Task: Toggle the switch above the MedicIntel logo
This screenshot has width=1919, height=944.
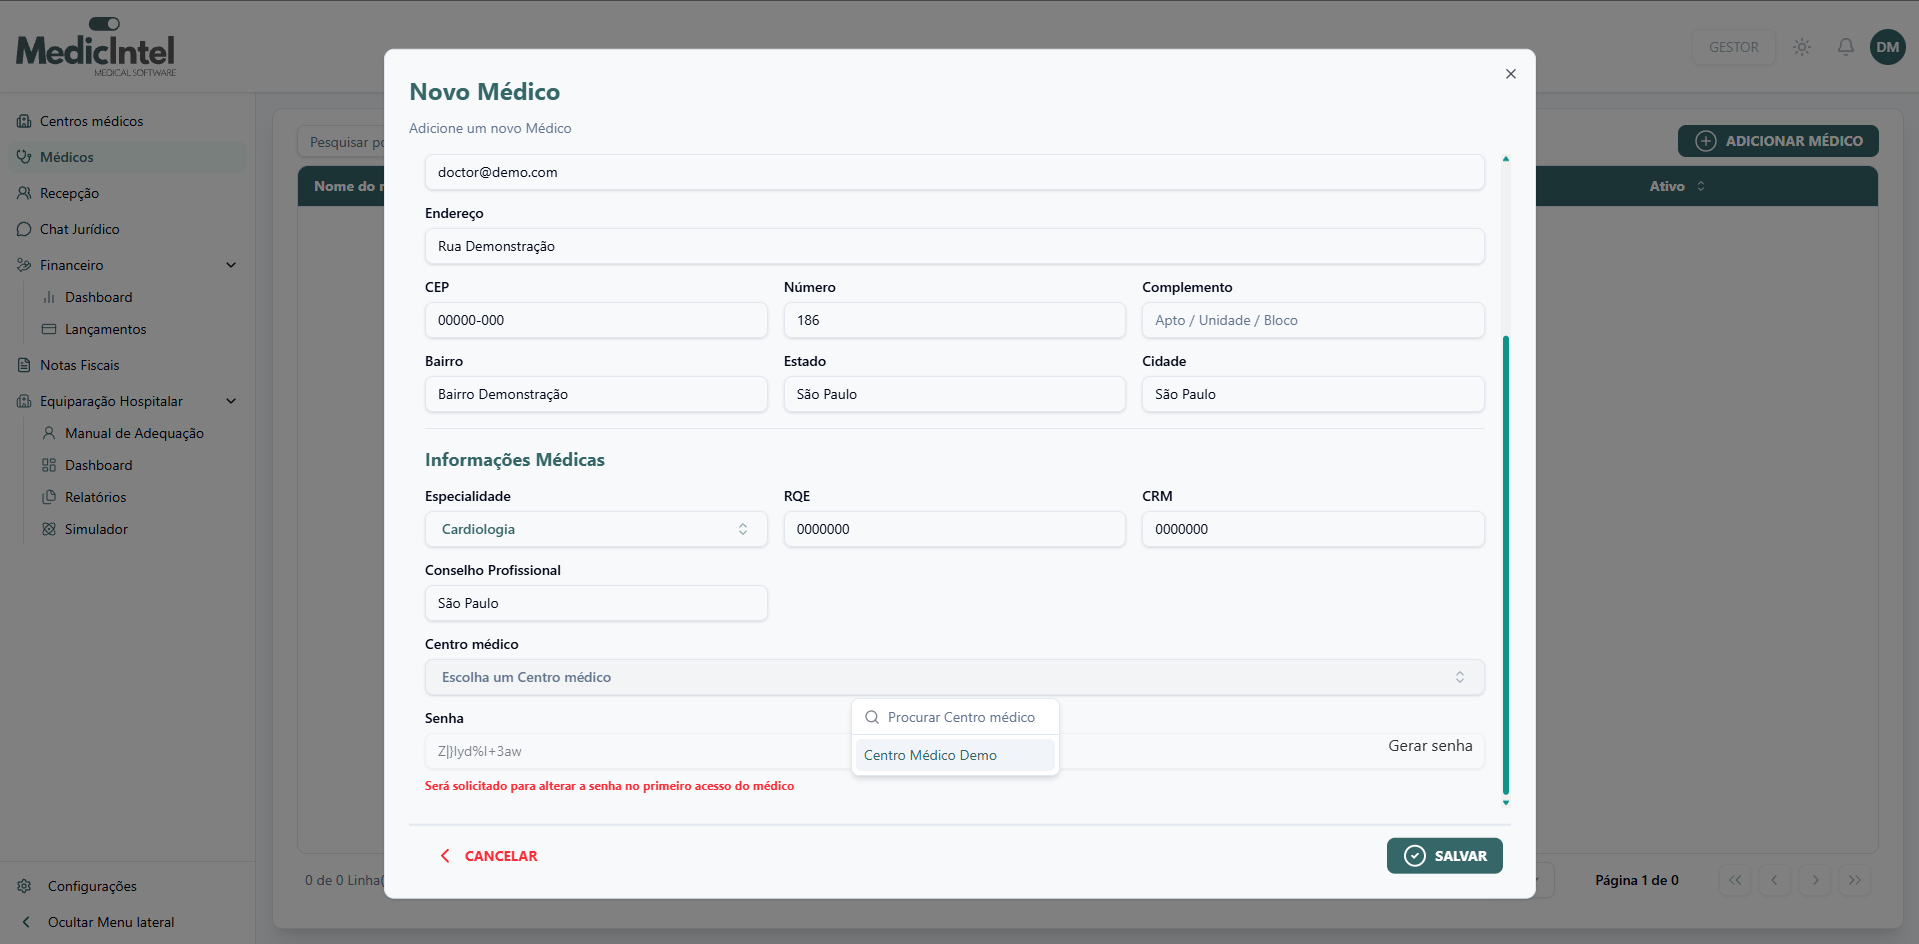Action: point(104,23)
